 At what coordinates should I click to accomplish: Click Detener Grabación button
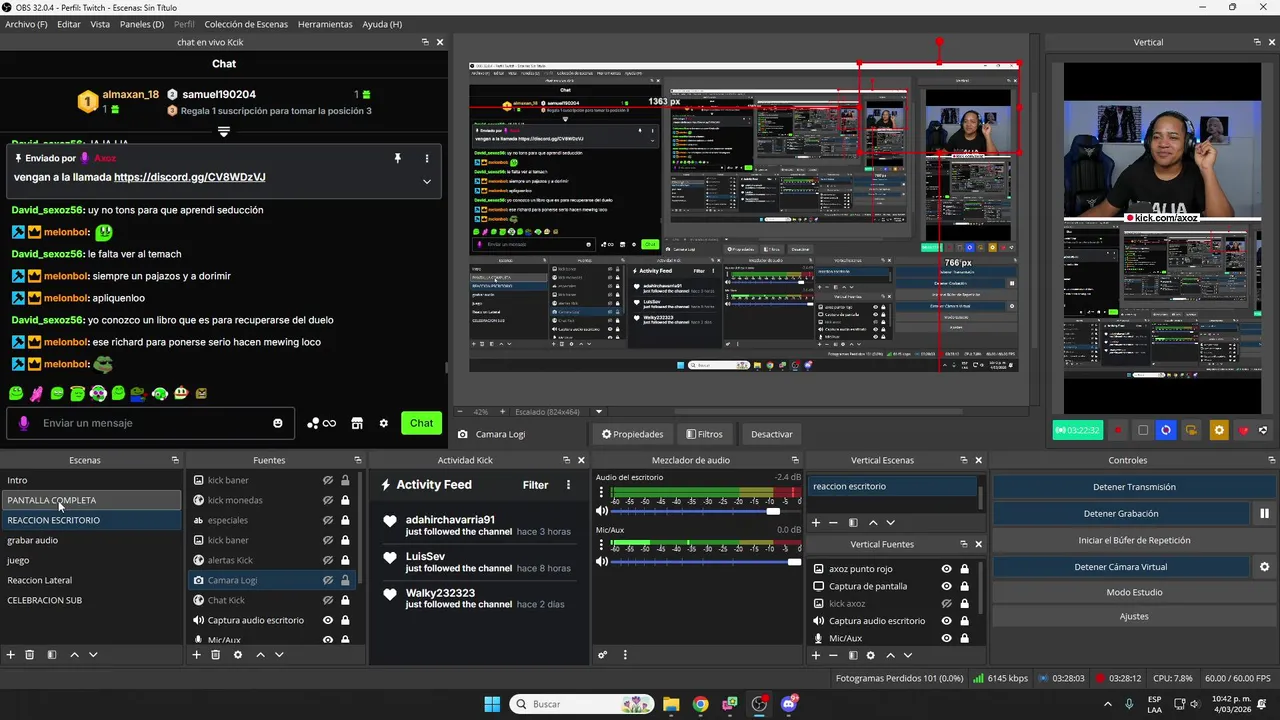click(x=1121, y=514)
